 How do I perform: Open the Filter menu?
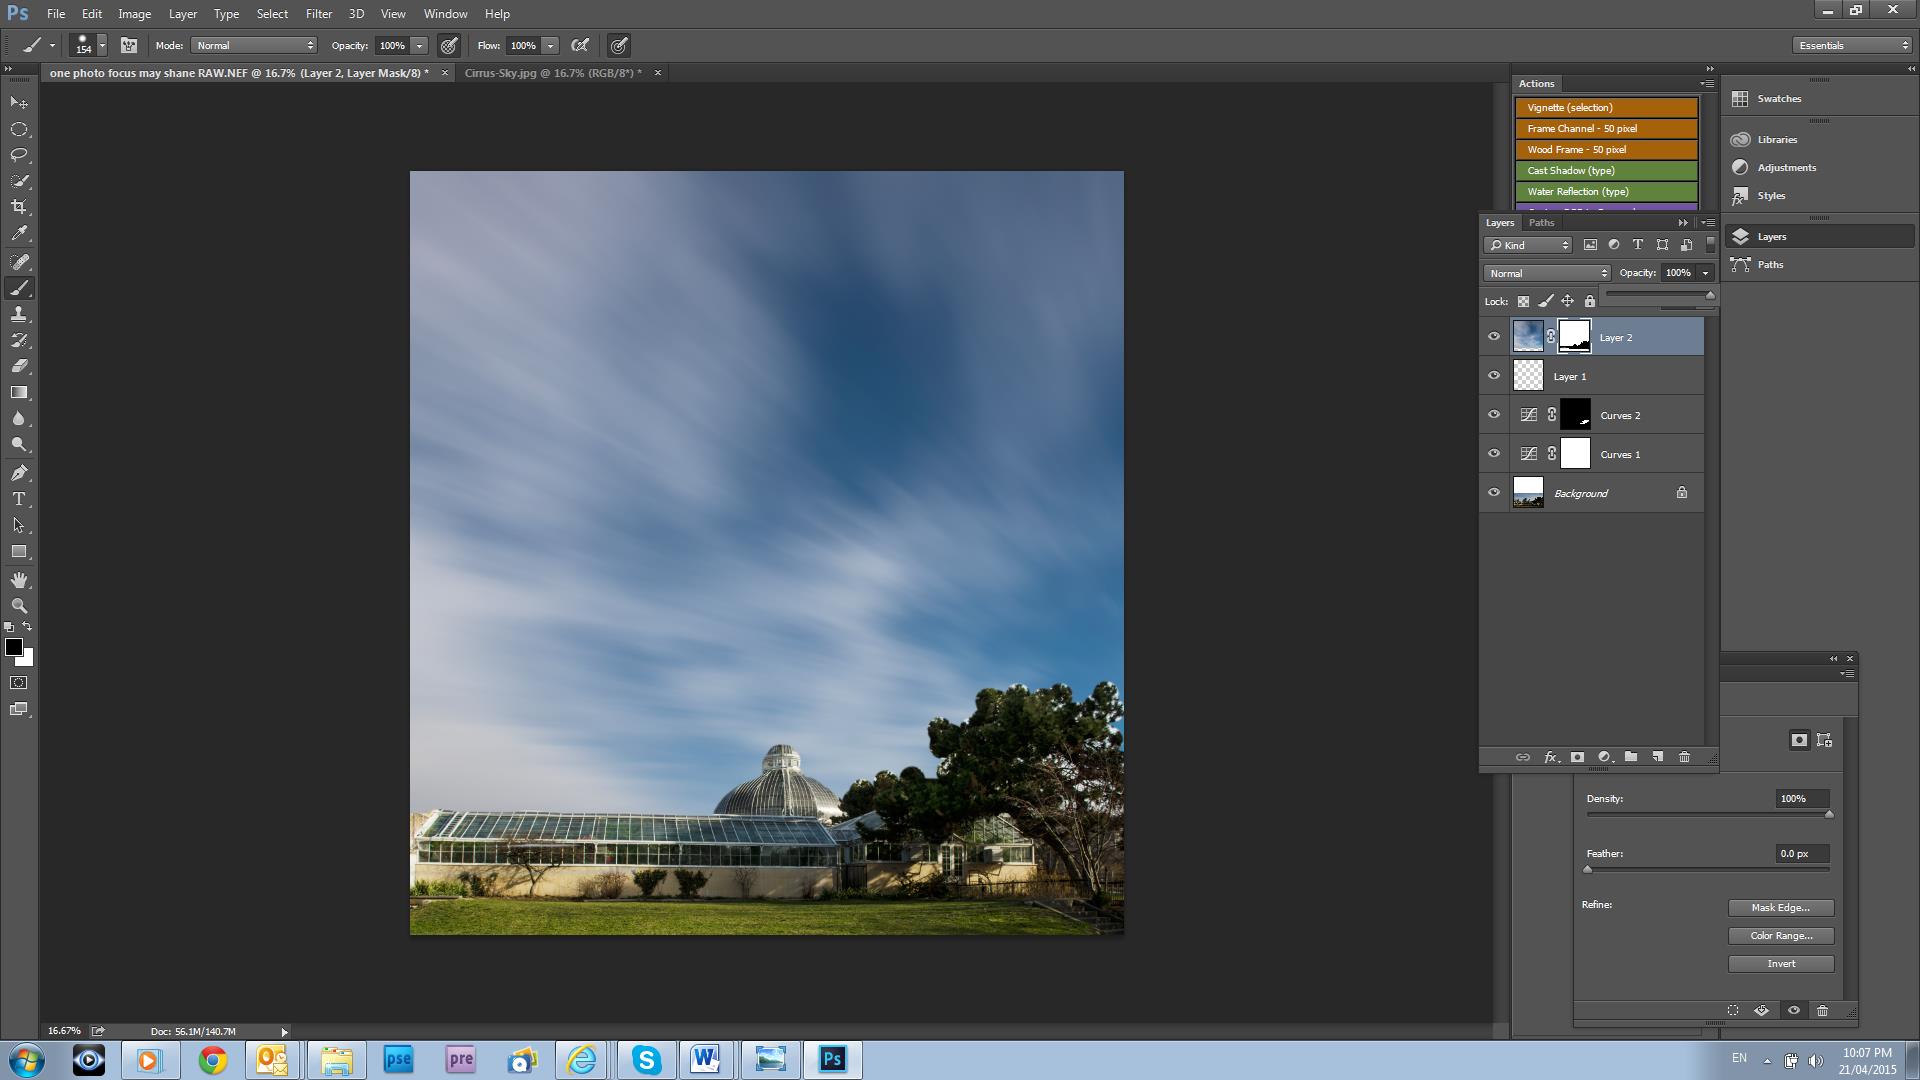point(318,14)
